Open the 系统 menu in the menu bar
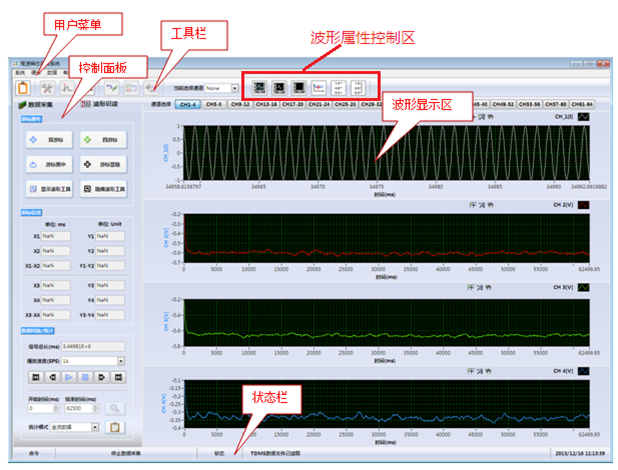 tap(20, 73)
